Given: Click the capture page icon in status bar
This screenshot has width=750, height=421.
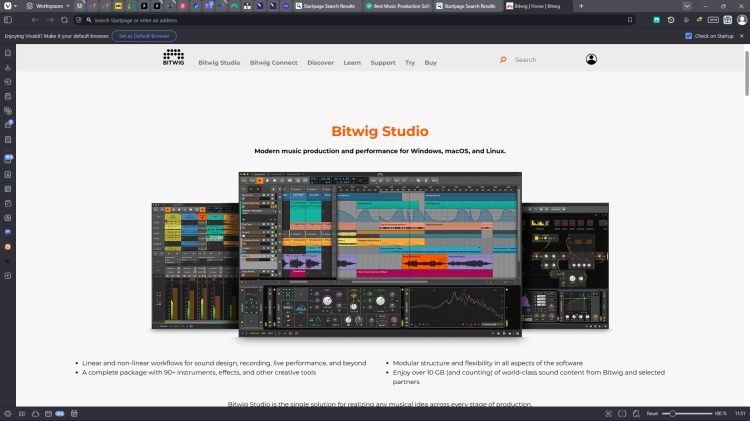Looking at the screenshot, I should tap(608, 413).
